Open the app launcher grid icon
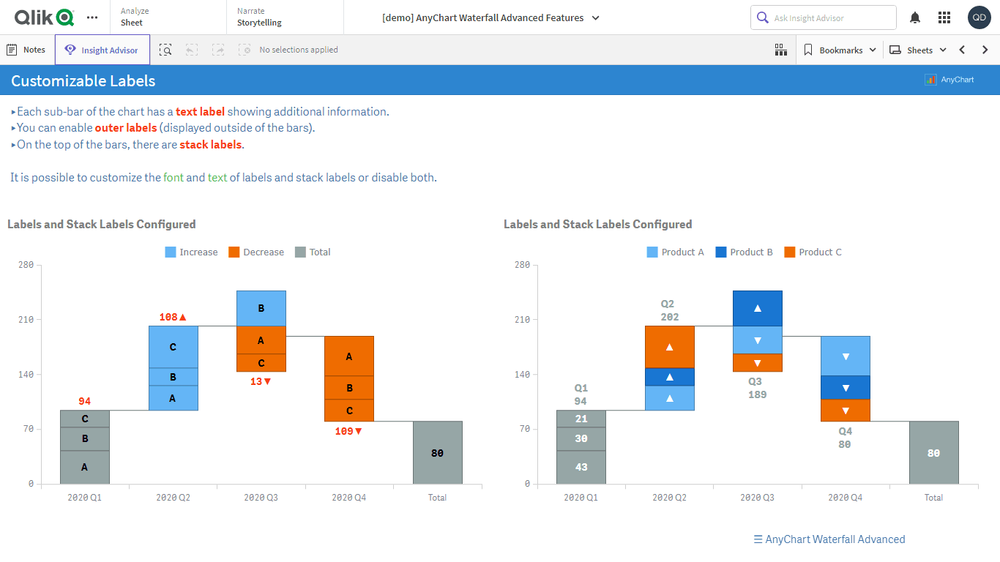The image size is (1000, 562). [x=945, y=17]
